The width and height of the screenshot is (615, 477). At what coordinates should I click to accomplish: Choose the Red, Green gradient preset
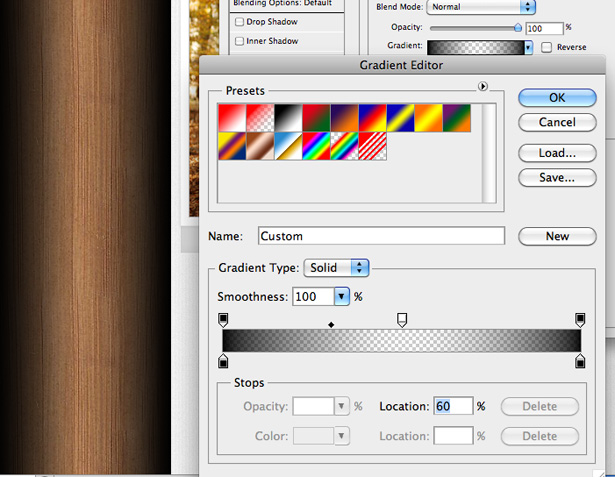click(316, 118)
